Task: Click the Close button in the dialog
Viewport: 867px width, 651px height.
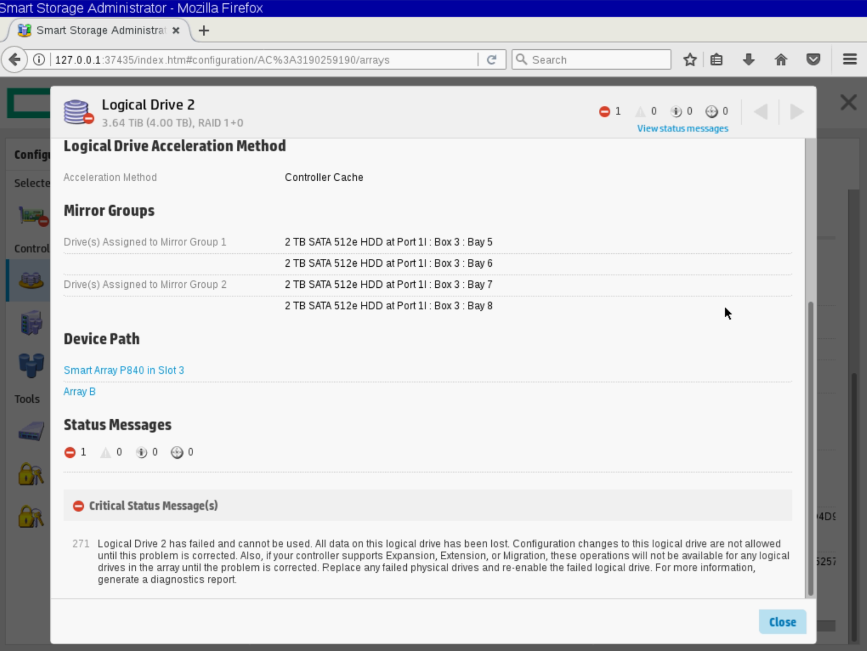Action: pyautogui.click(x=782, y=622)
